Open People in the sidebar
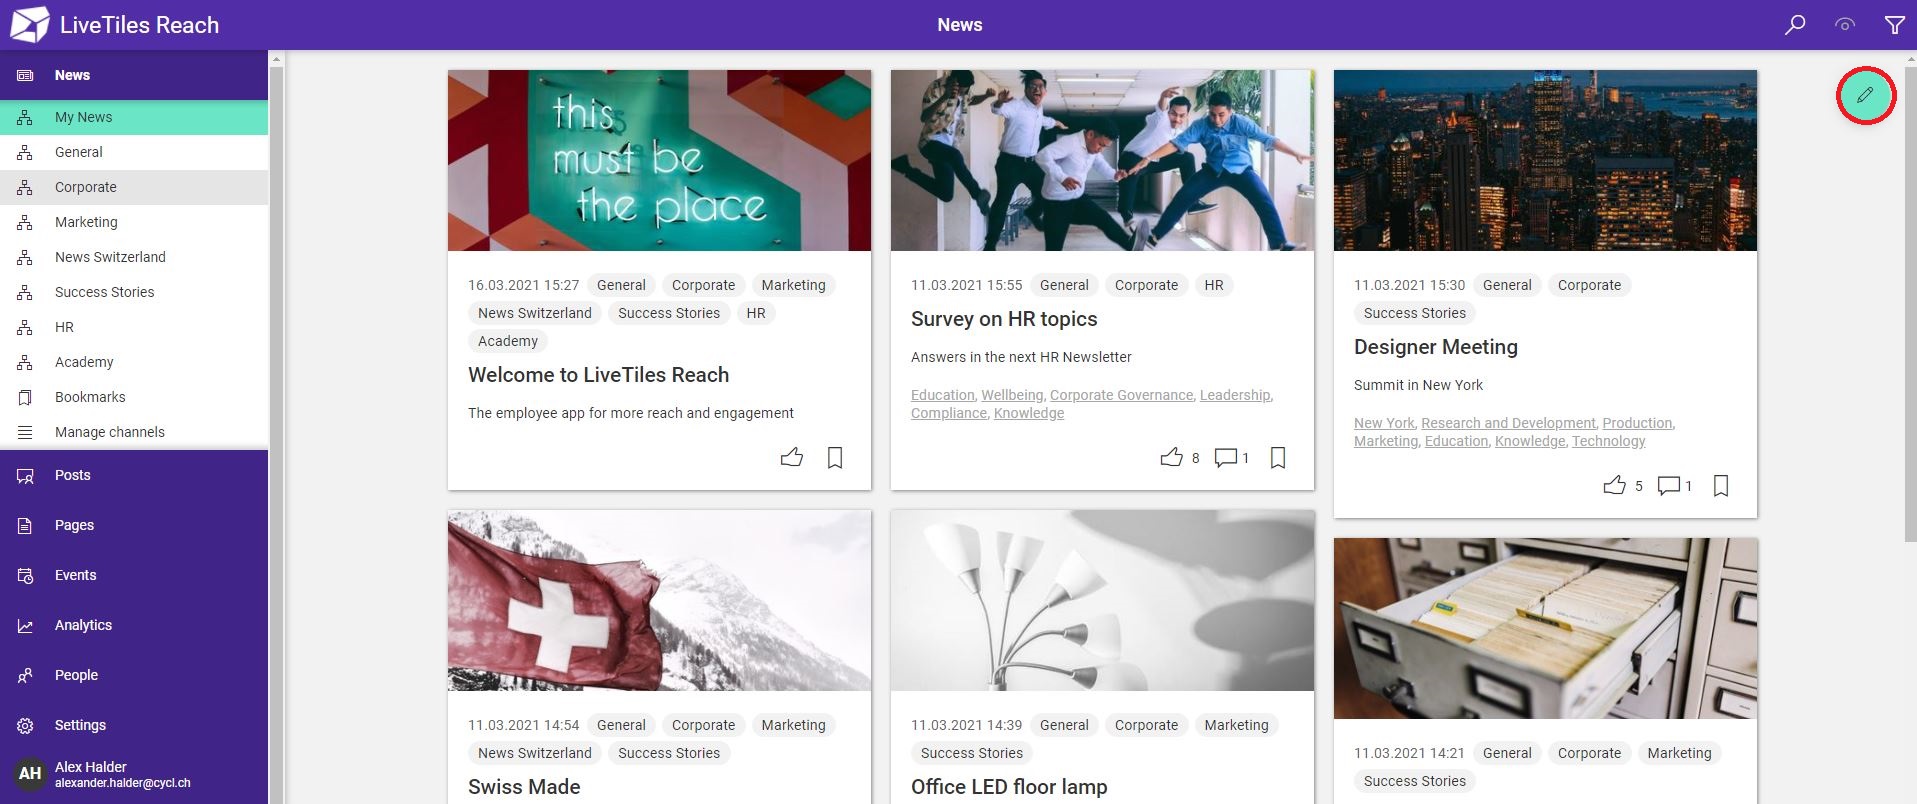Viewport: 1917px width, 804px height. (134, 675)
